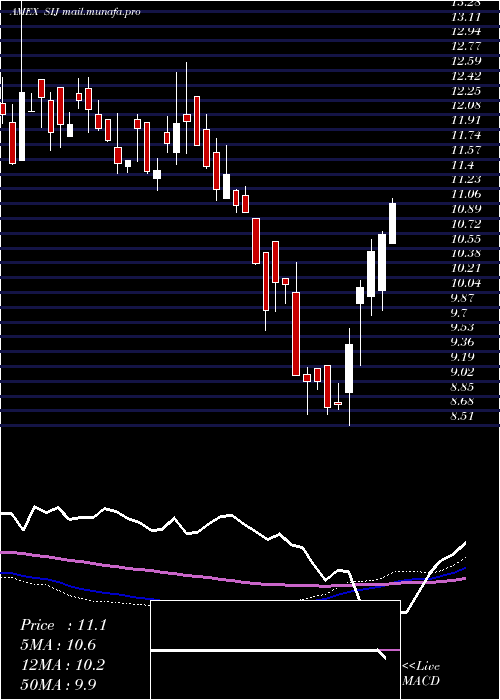Click the 9.7 price axis label
Screen dimensions: 500x700
point(460,312)
